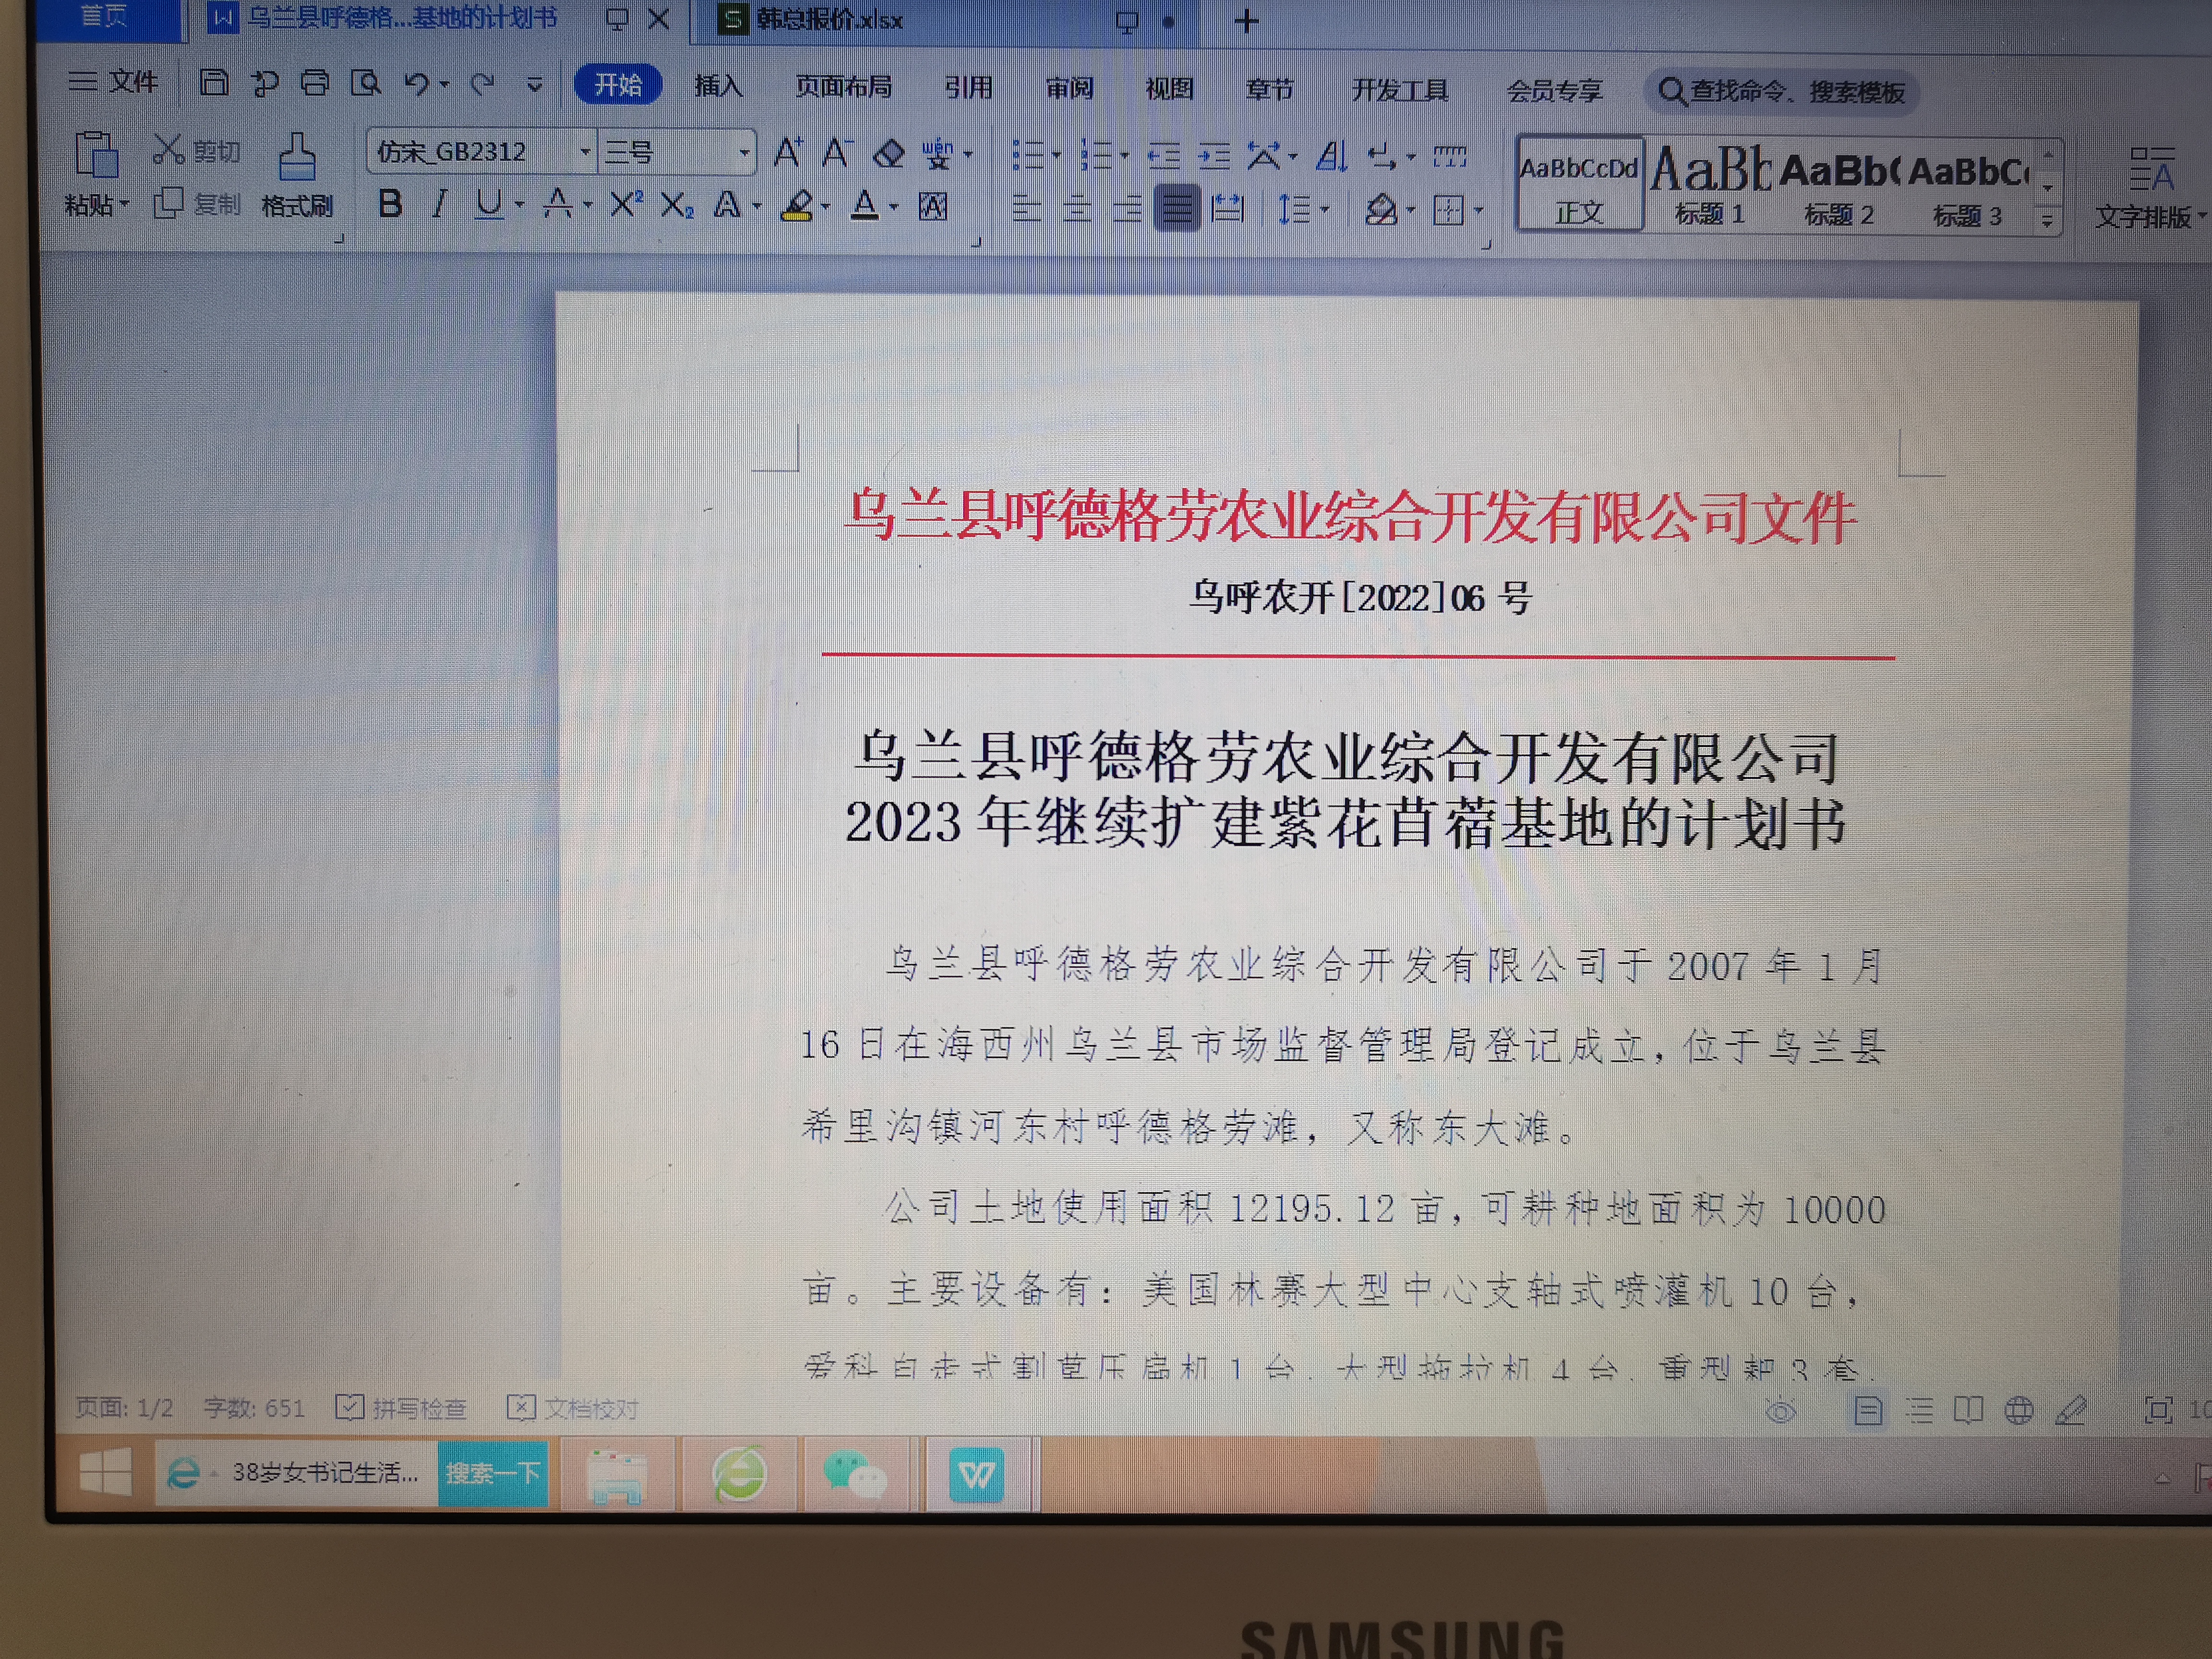Toggle Underline formatting

click(489, 204)
